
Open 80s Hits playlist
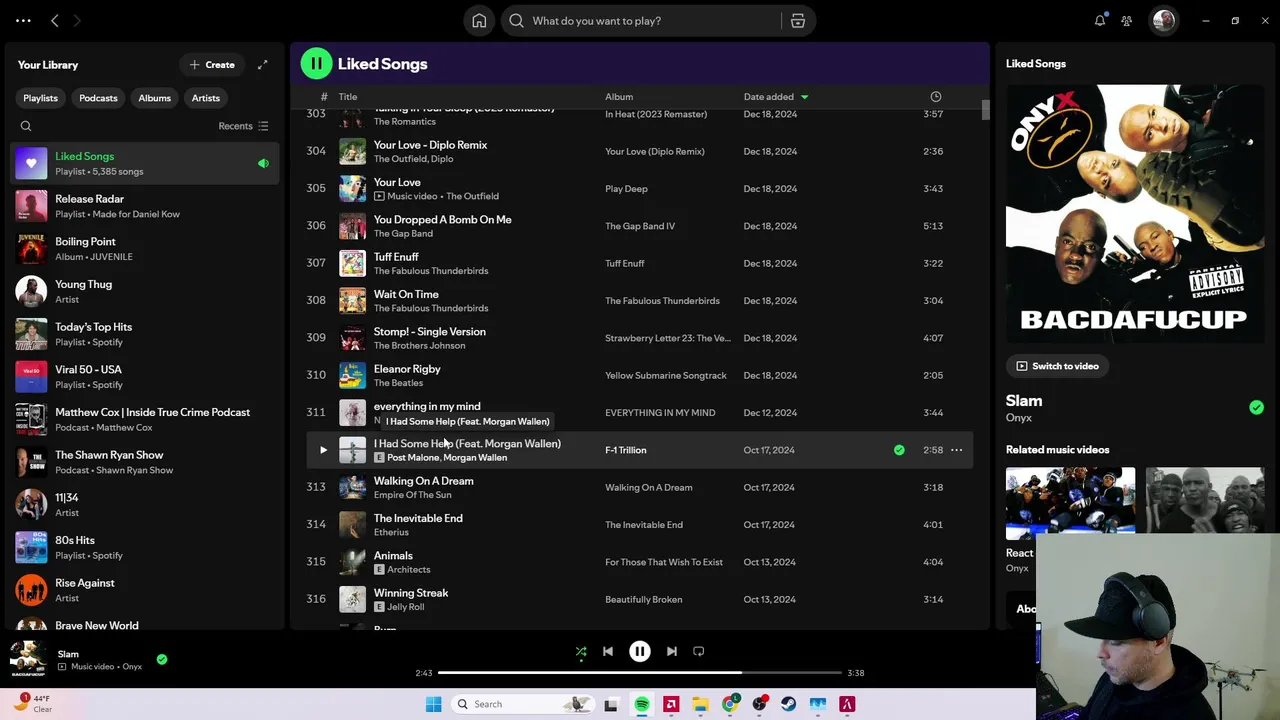click(145, 547)
